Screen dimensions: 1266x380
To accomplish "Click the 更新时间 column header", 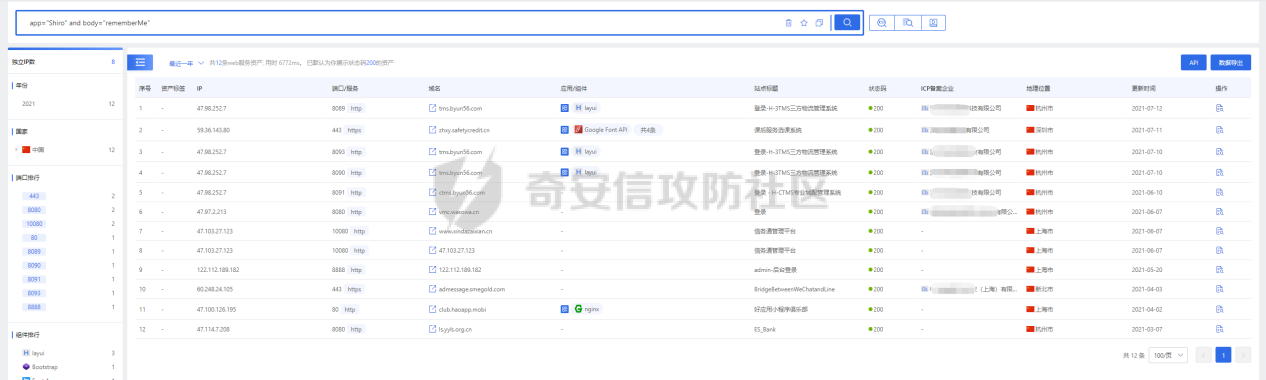I will (1143, 88).
